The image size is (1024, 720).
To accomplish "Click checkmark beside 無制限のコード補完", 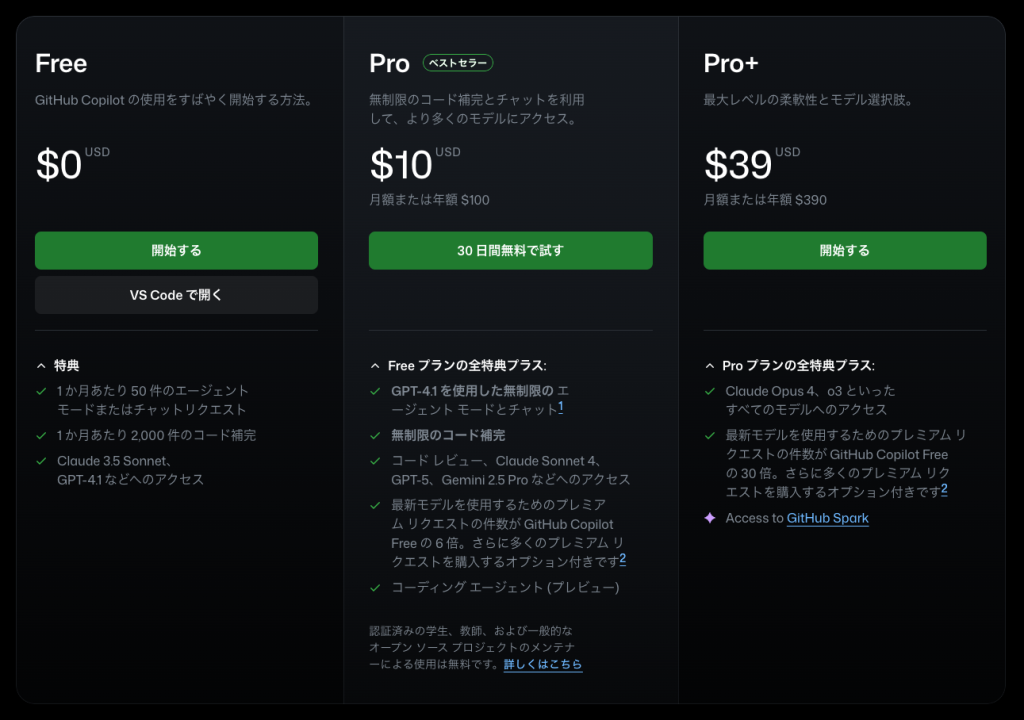I will click(x=376, y=435).
